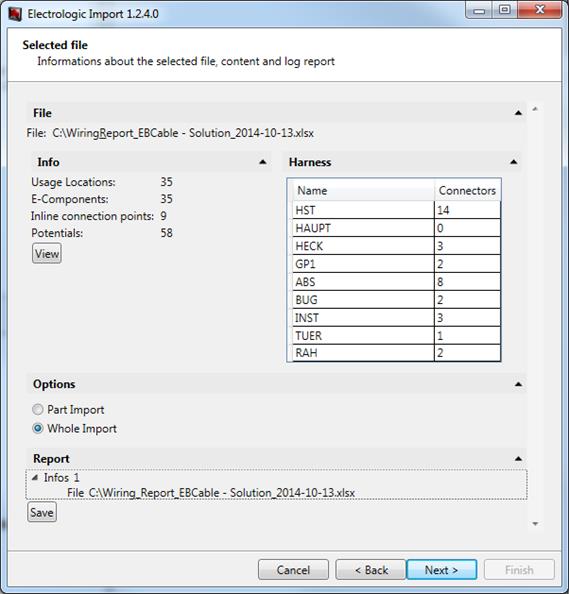Collapse the Infos 1 tree node

[x=35, y=477]
